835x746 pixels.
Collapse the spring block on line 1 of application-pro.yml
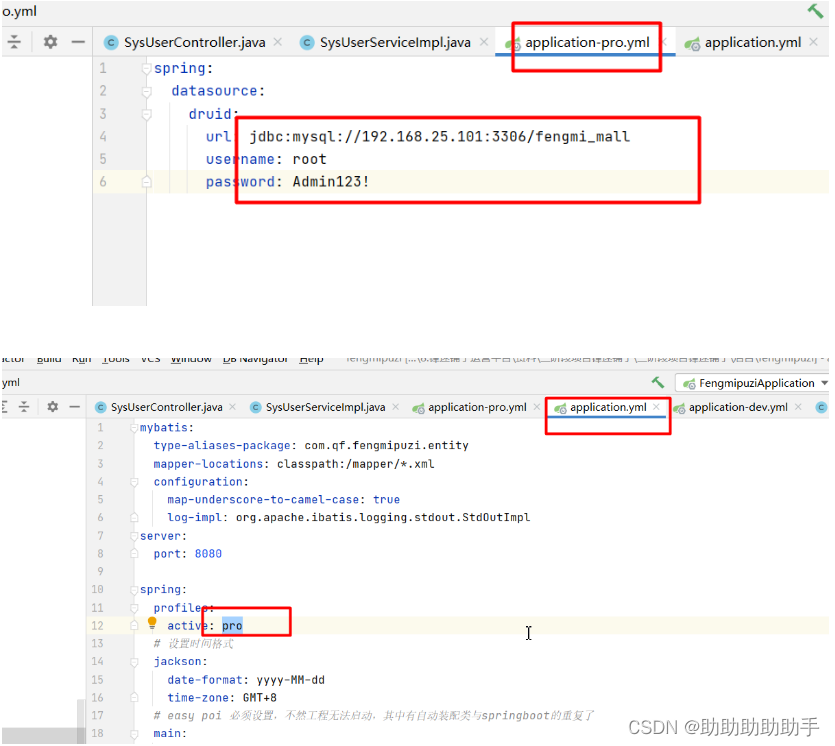coord(146,69)
